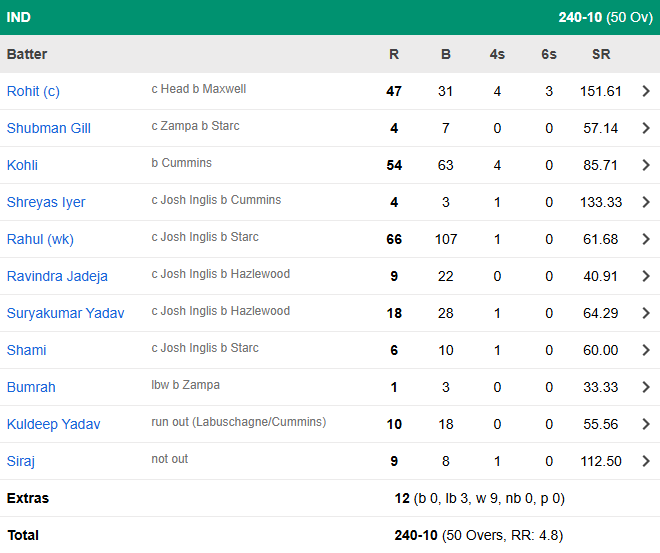Select 'lbw b Zampa' dismissal text
The image size is (660, 553).
(x=185, y=386)
